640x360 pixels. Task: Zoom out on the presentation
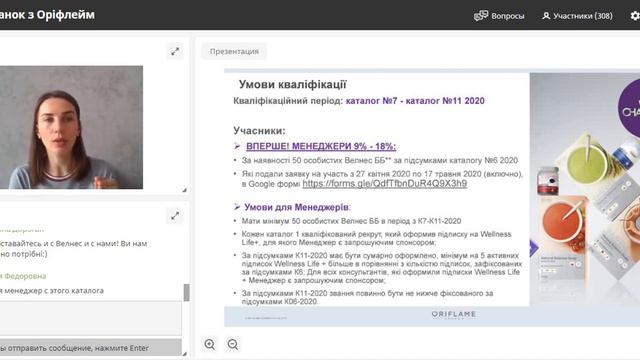tap(233, 344)
